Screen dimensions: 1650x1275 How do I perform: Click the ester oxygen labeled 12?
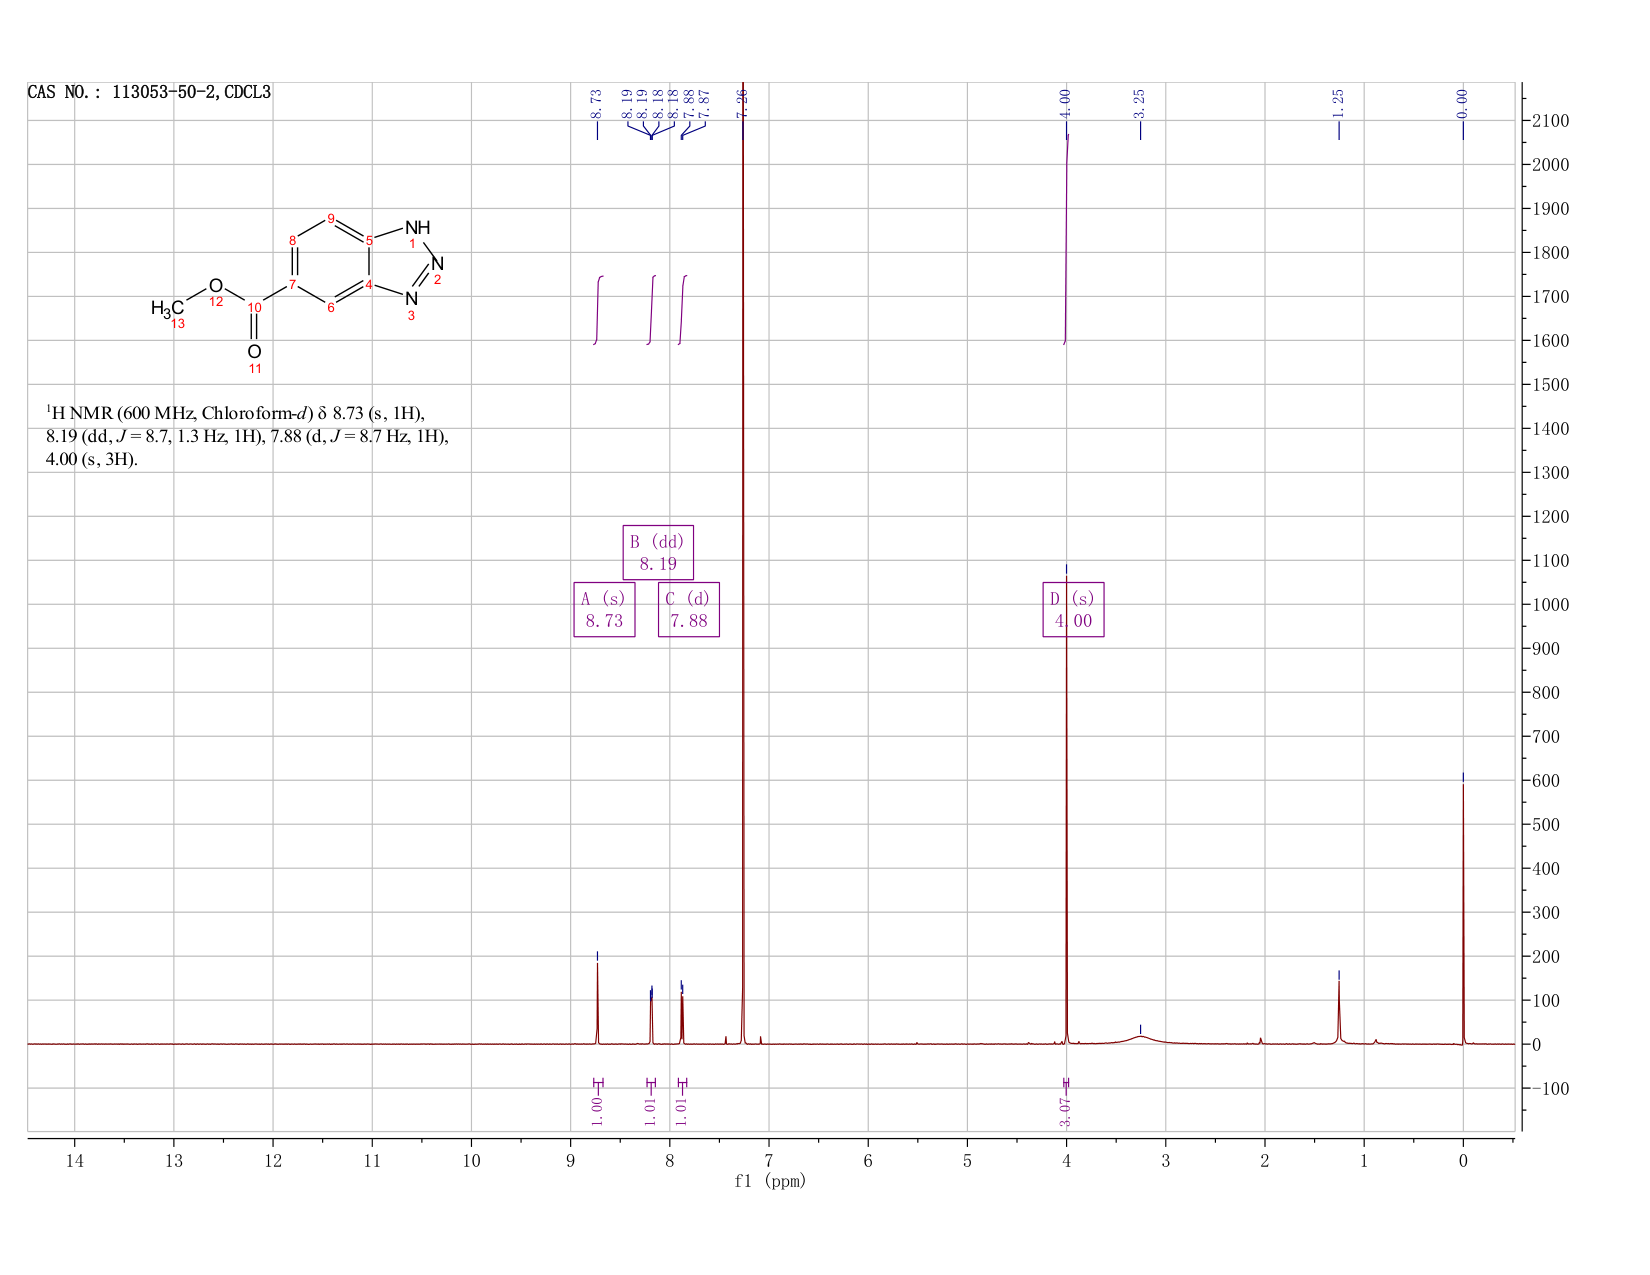click(x=215, y=286)
